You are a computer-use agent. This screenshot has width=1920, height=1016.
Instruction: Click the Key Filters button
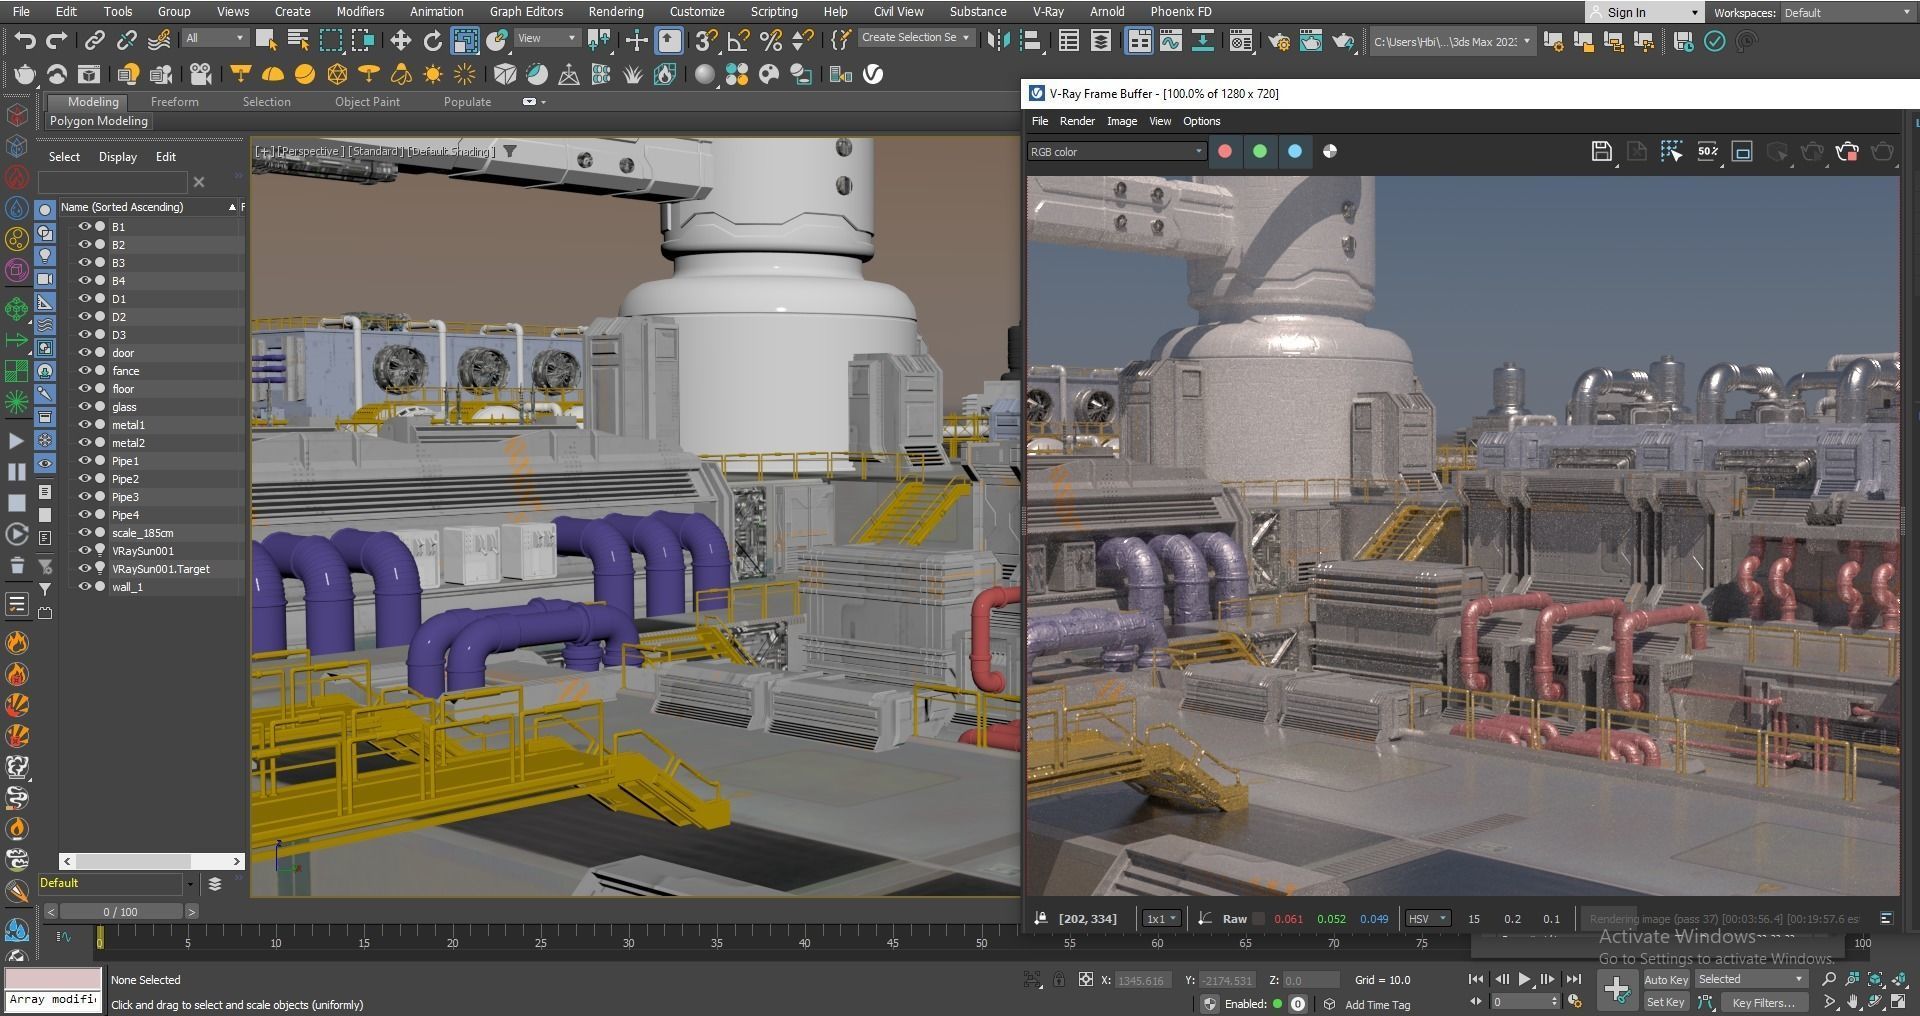point(1763,1002)
